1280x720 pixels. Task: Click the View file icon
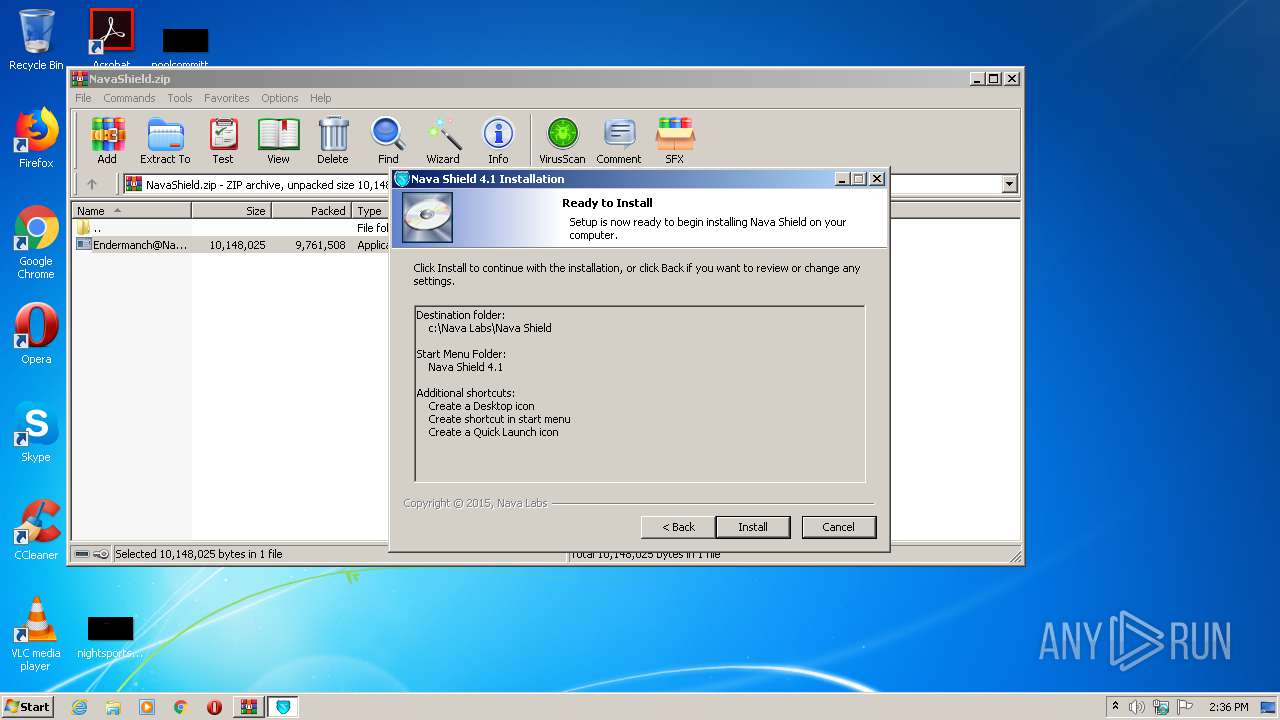[278, 140]
